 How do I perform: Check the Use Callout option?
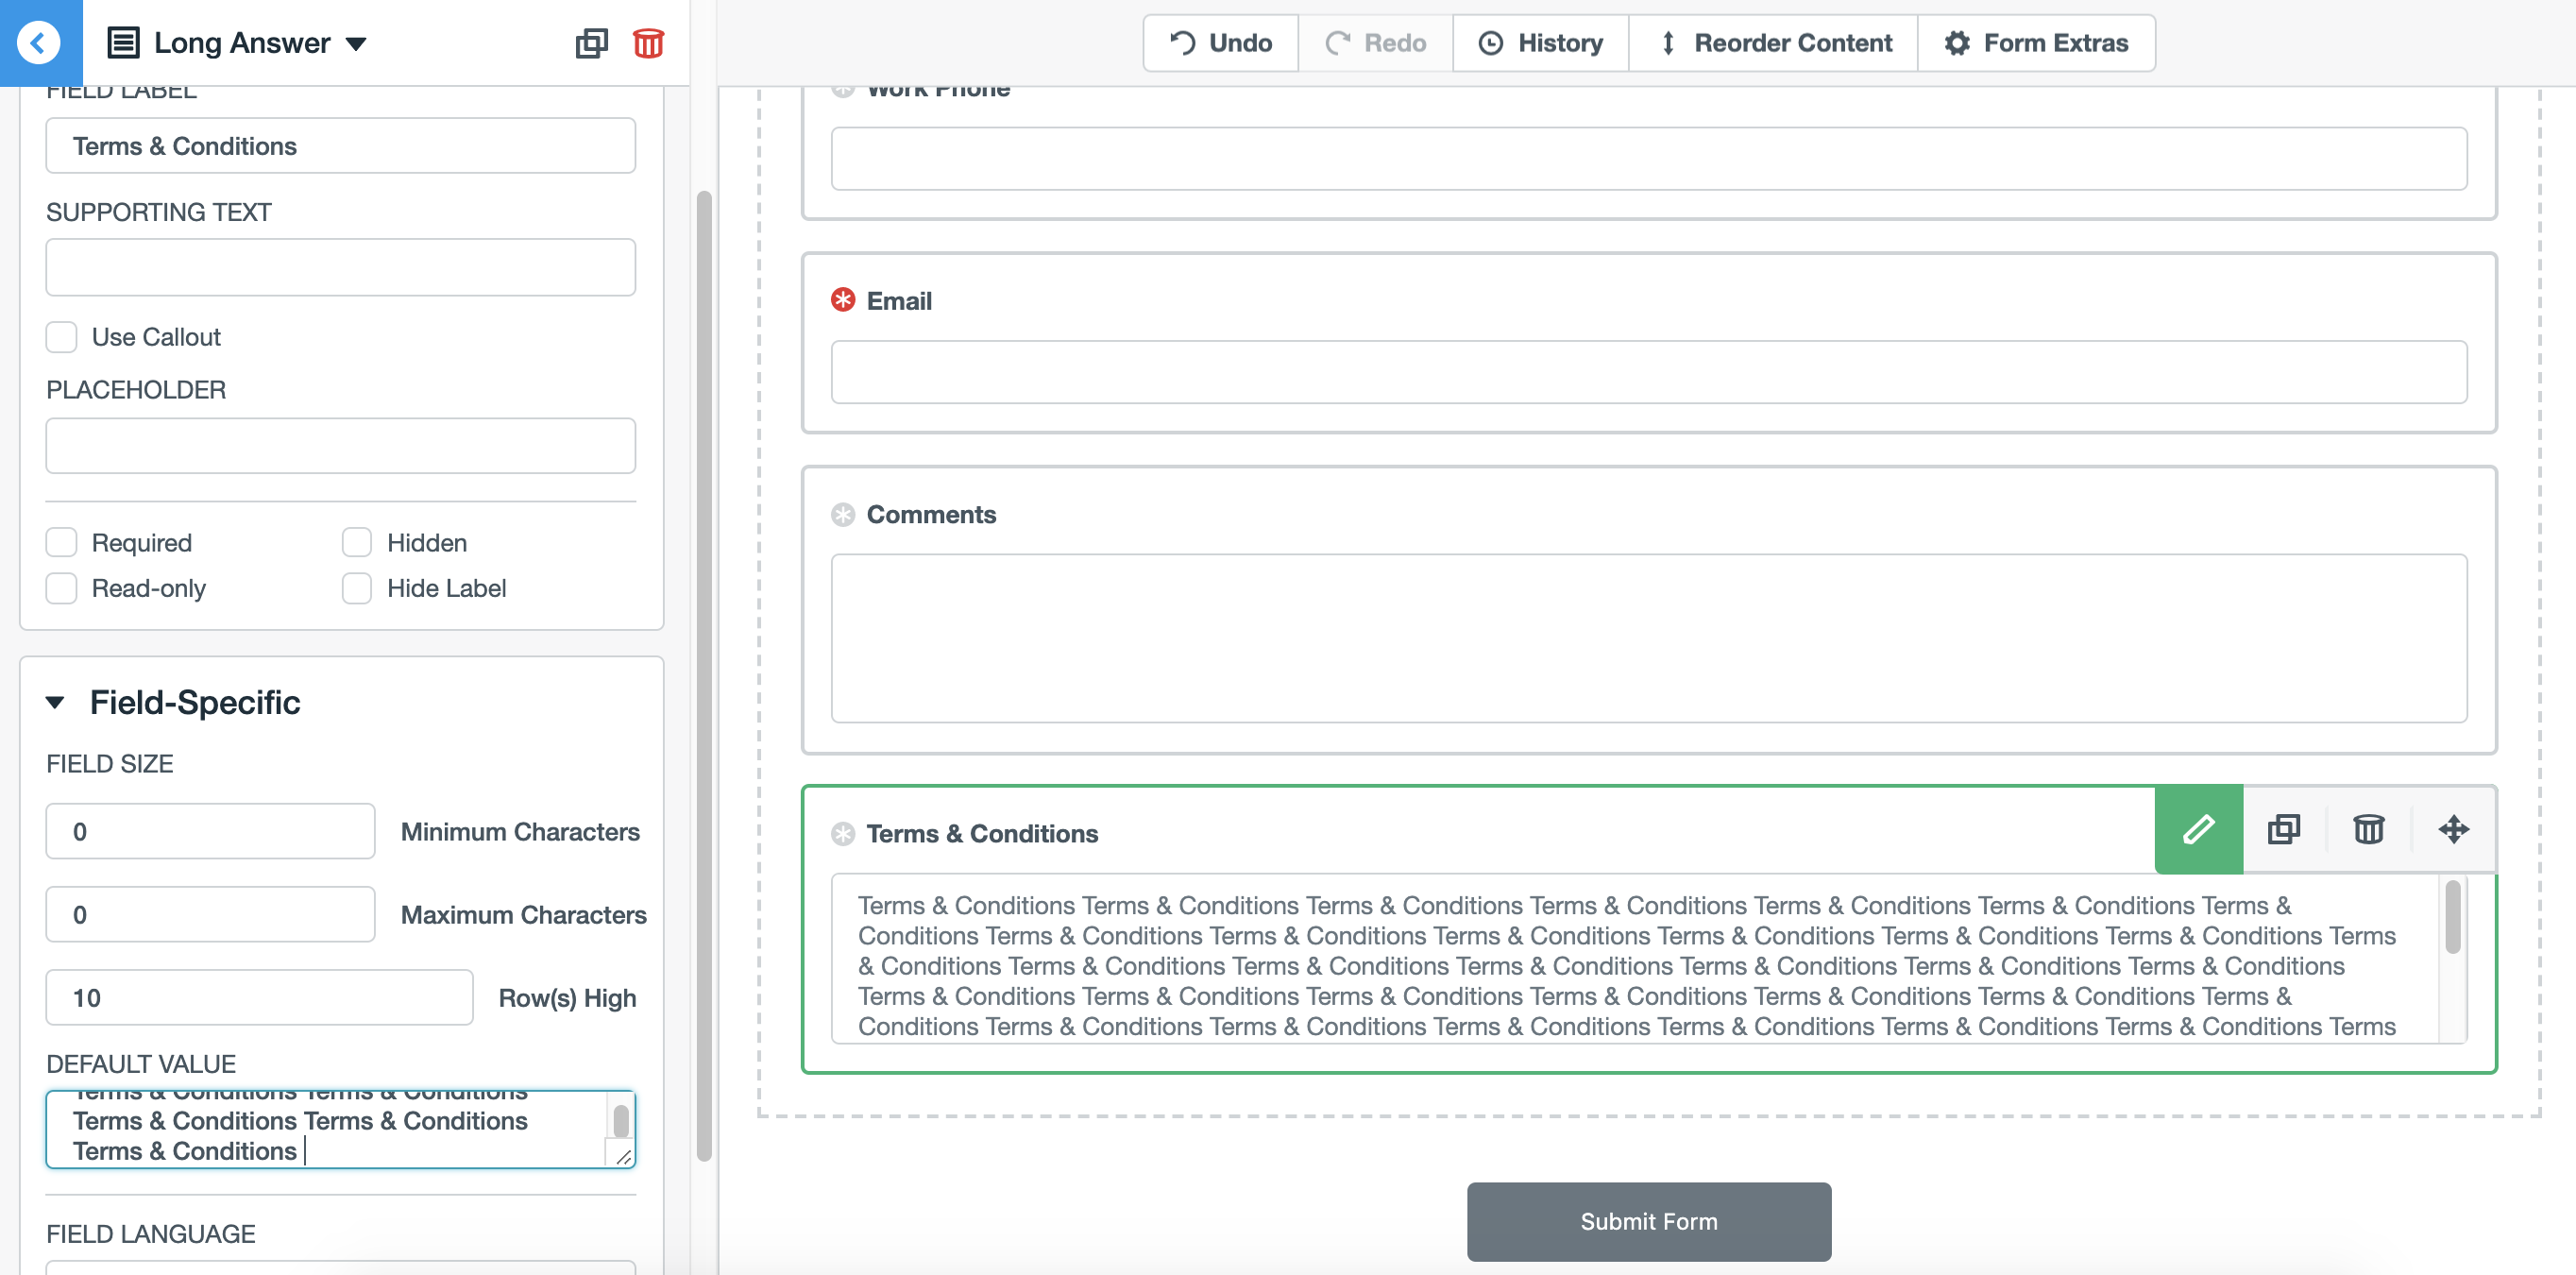click(61, 337)
